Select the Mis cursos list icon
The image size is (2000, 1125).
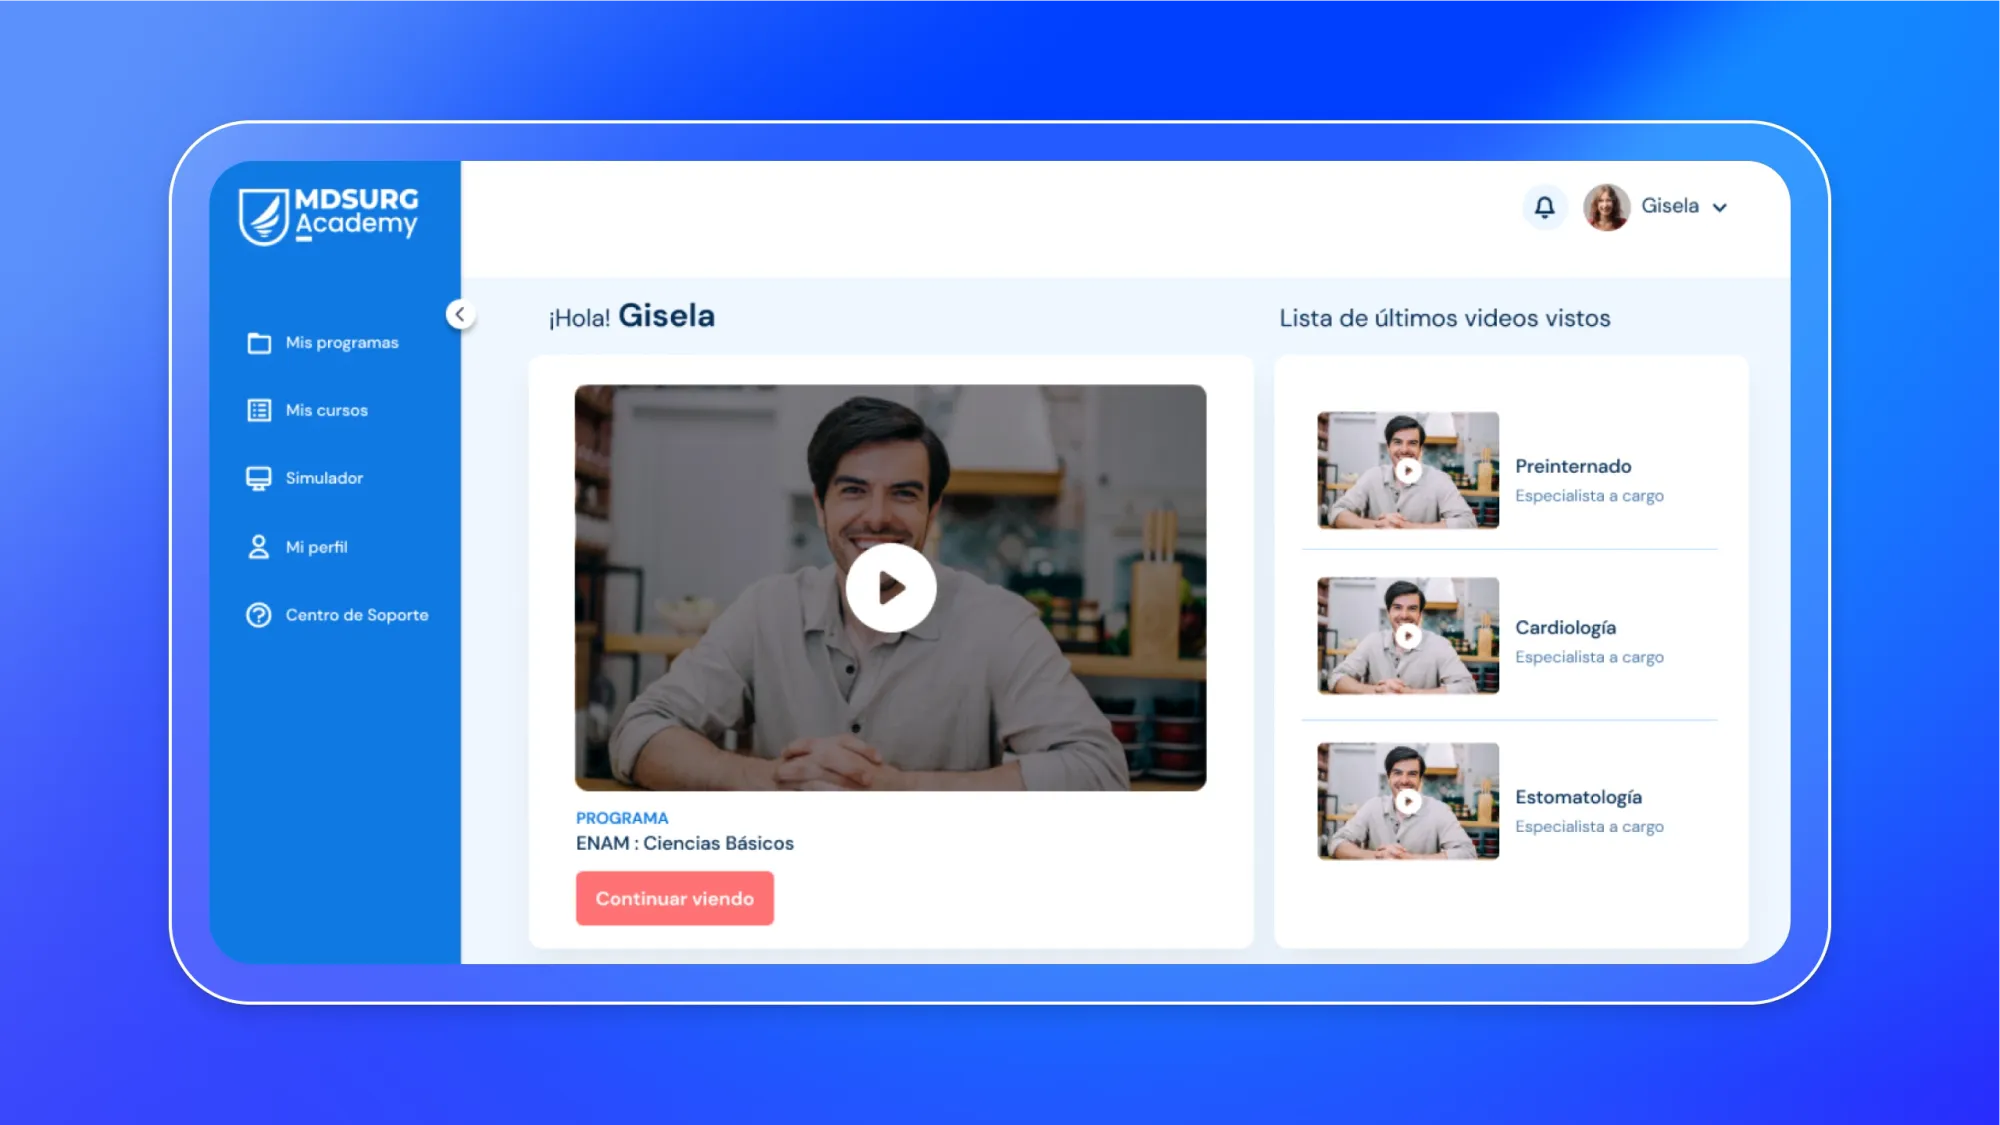pos(259,410)
